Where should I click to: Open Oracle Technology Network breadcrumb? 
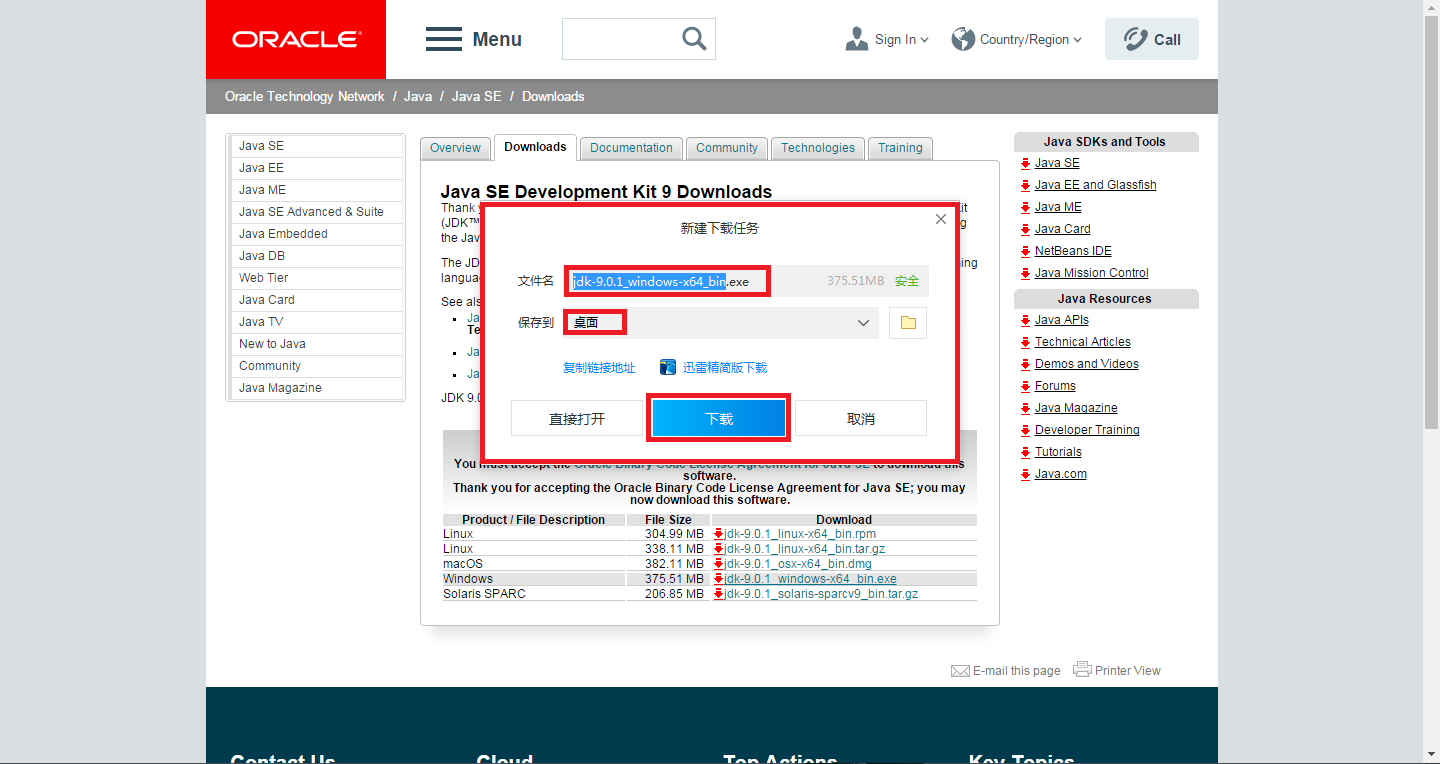coord(305,96)
